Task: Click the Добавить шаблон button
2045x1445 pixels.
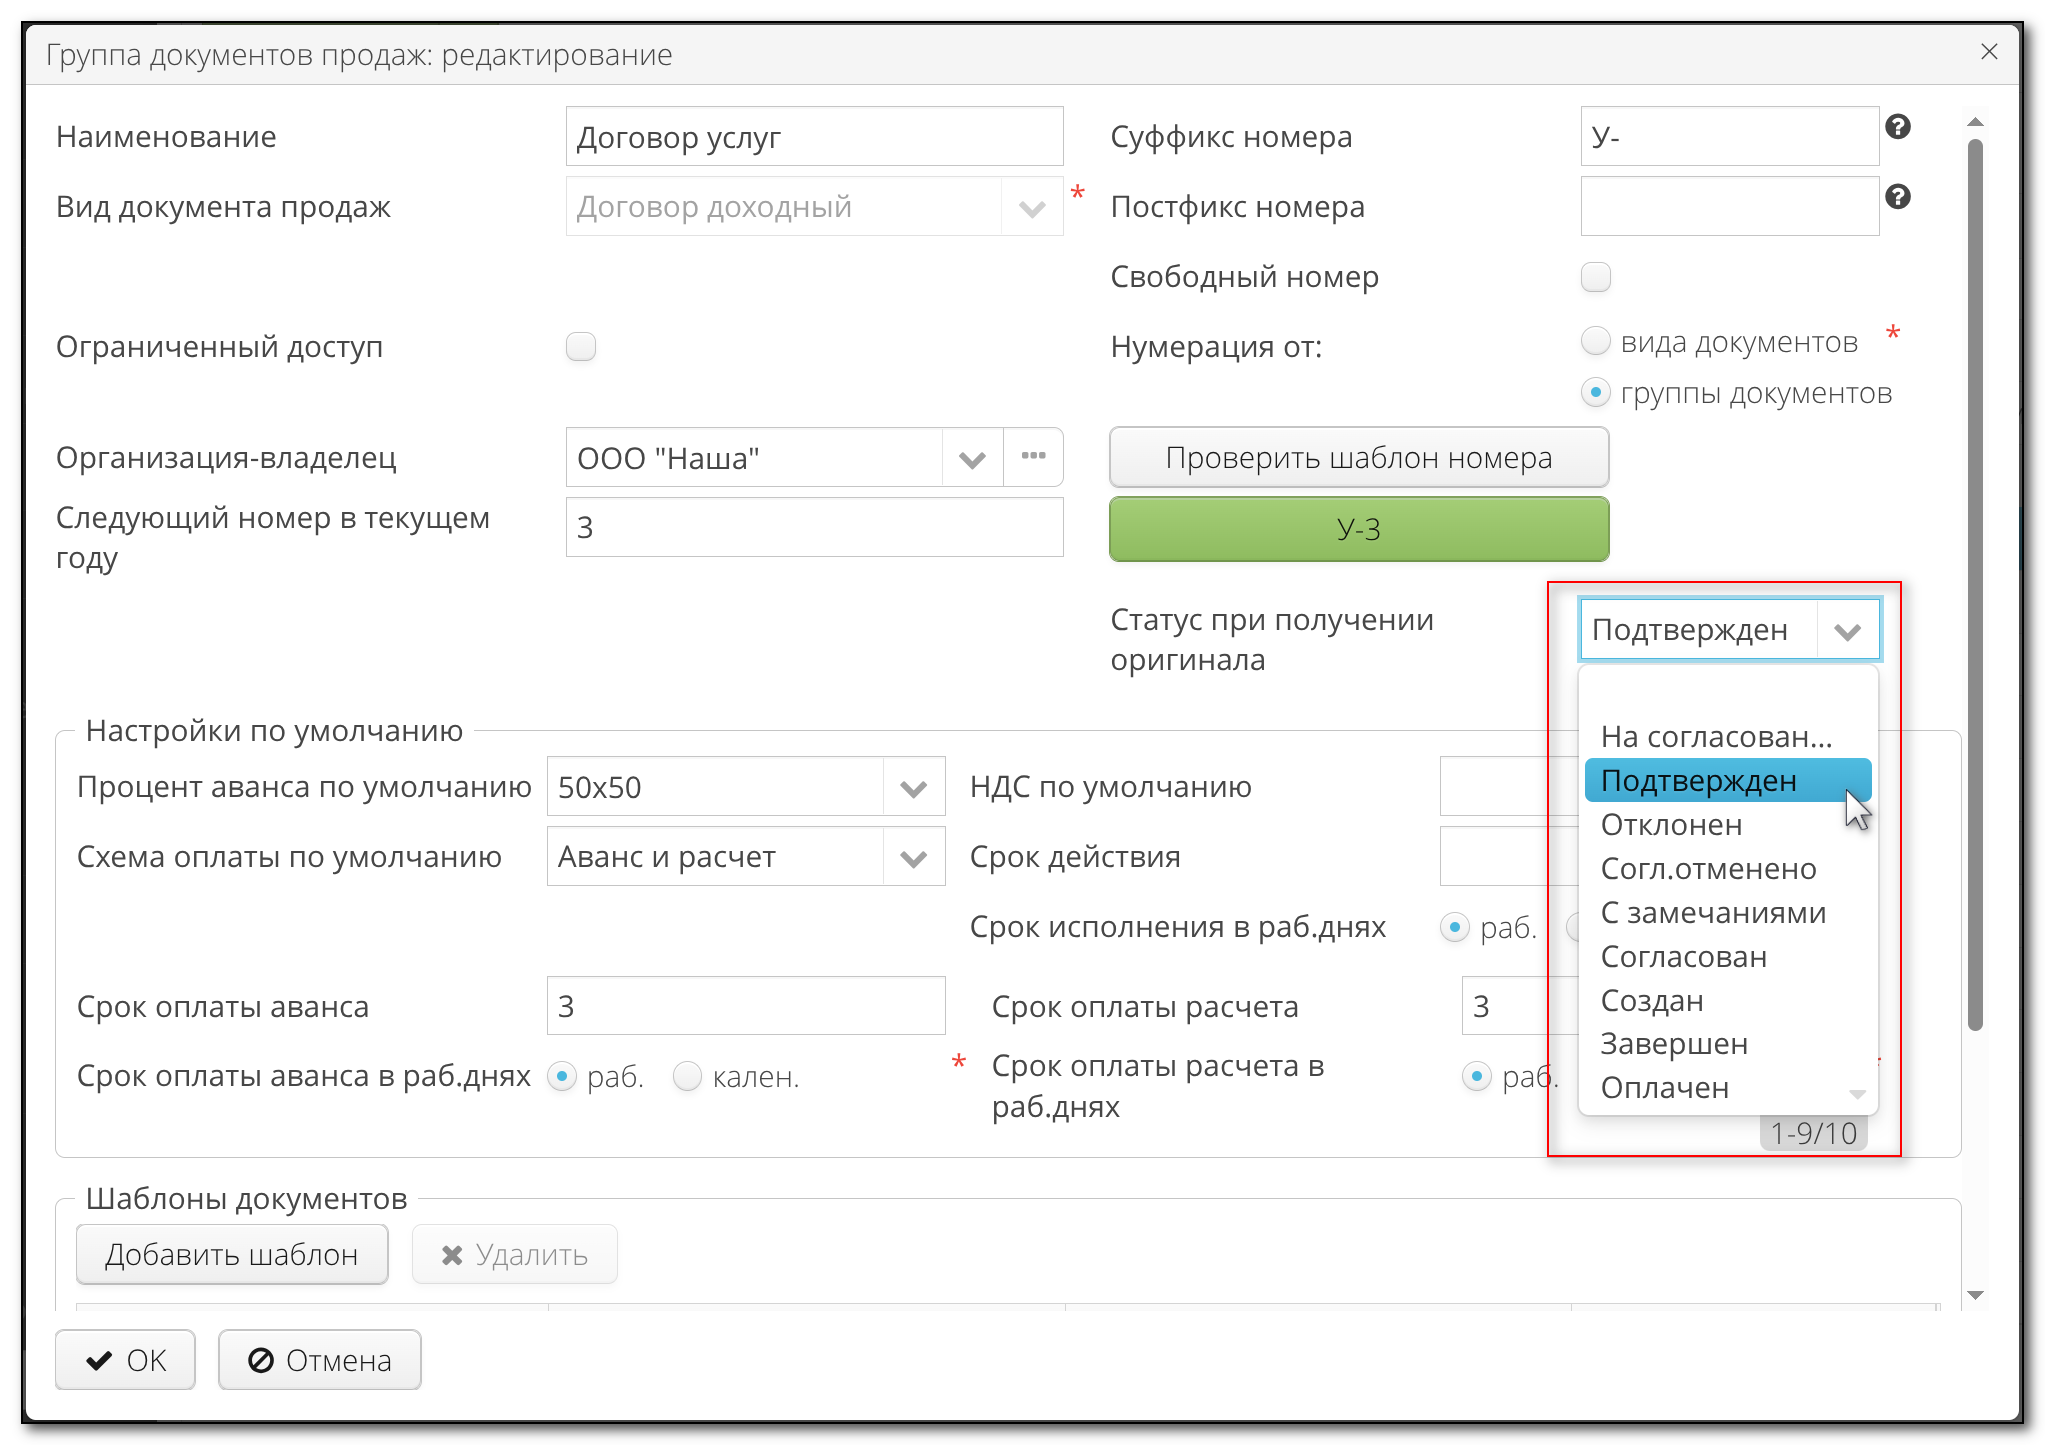Action: pyautogui.click(x=231, y=1254)
